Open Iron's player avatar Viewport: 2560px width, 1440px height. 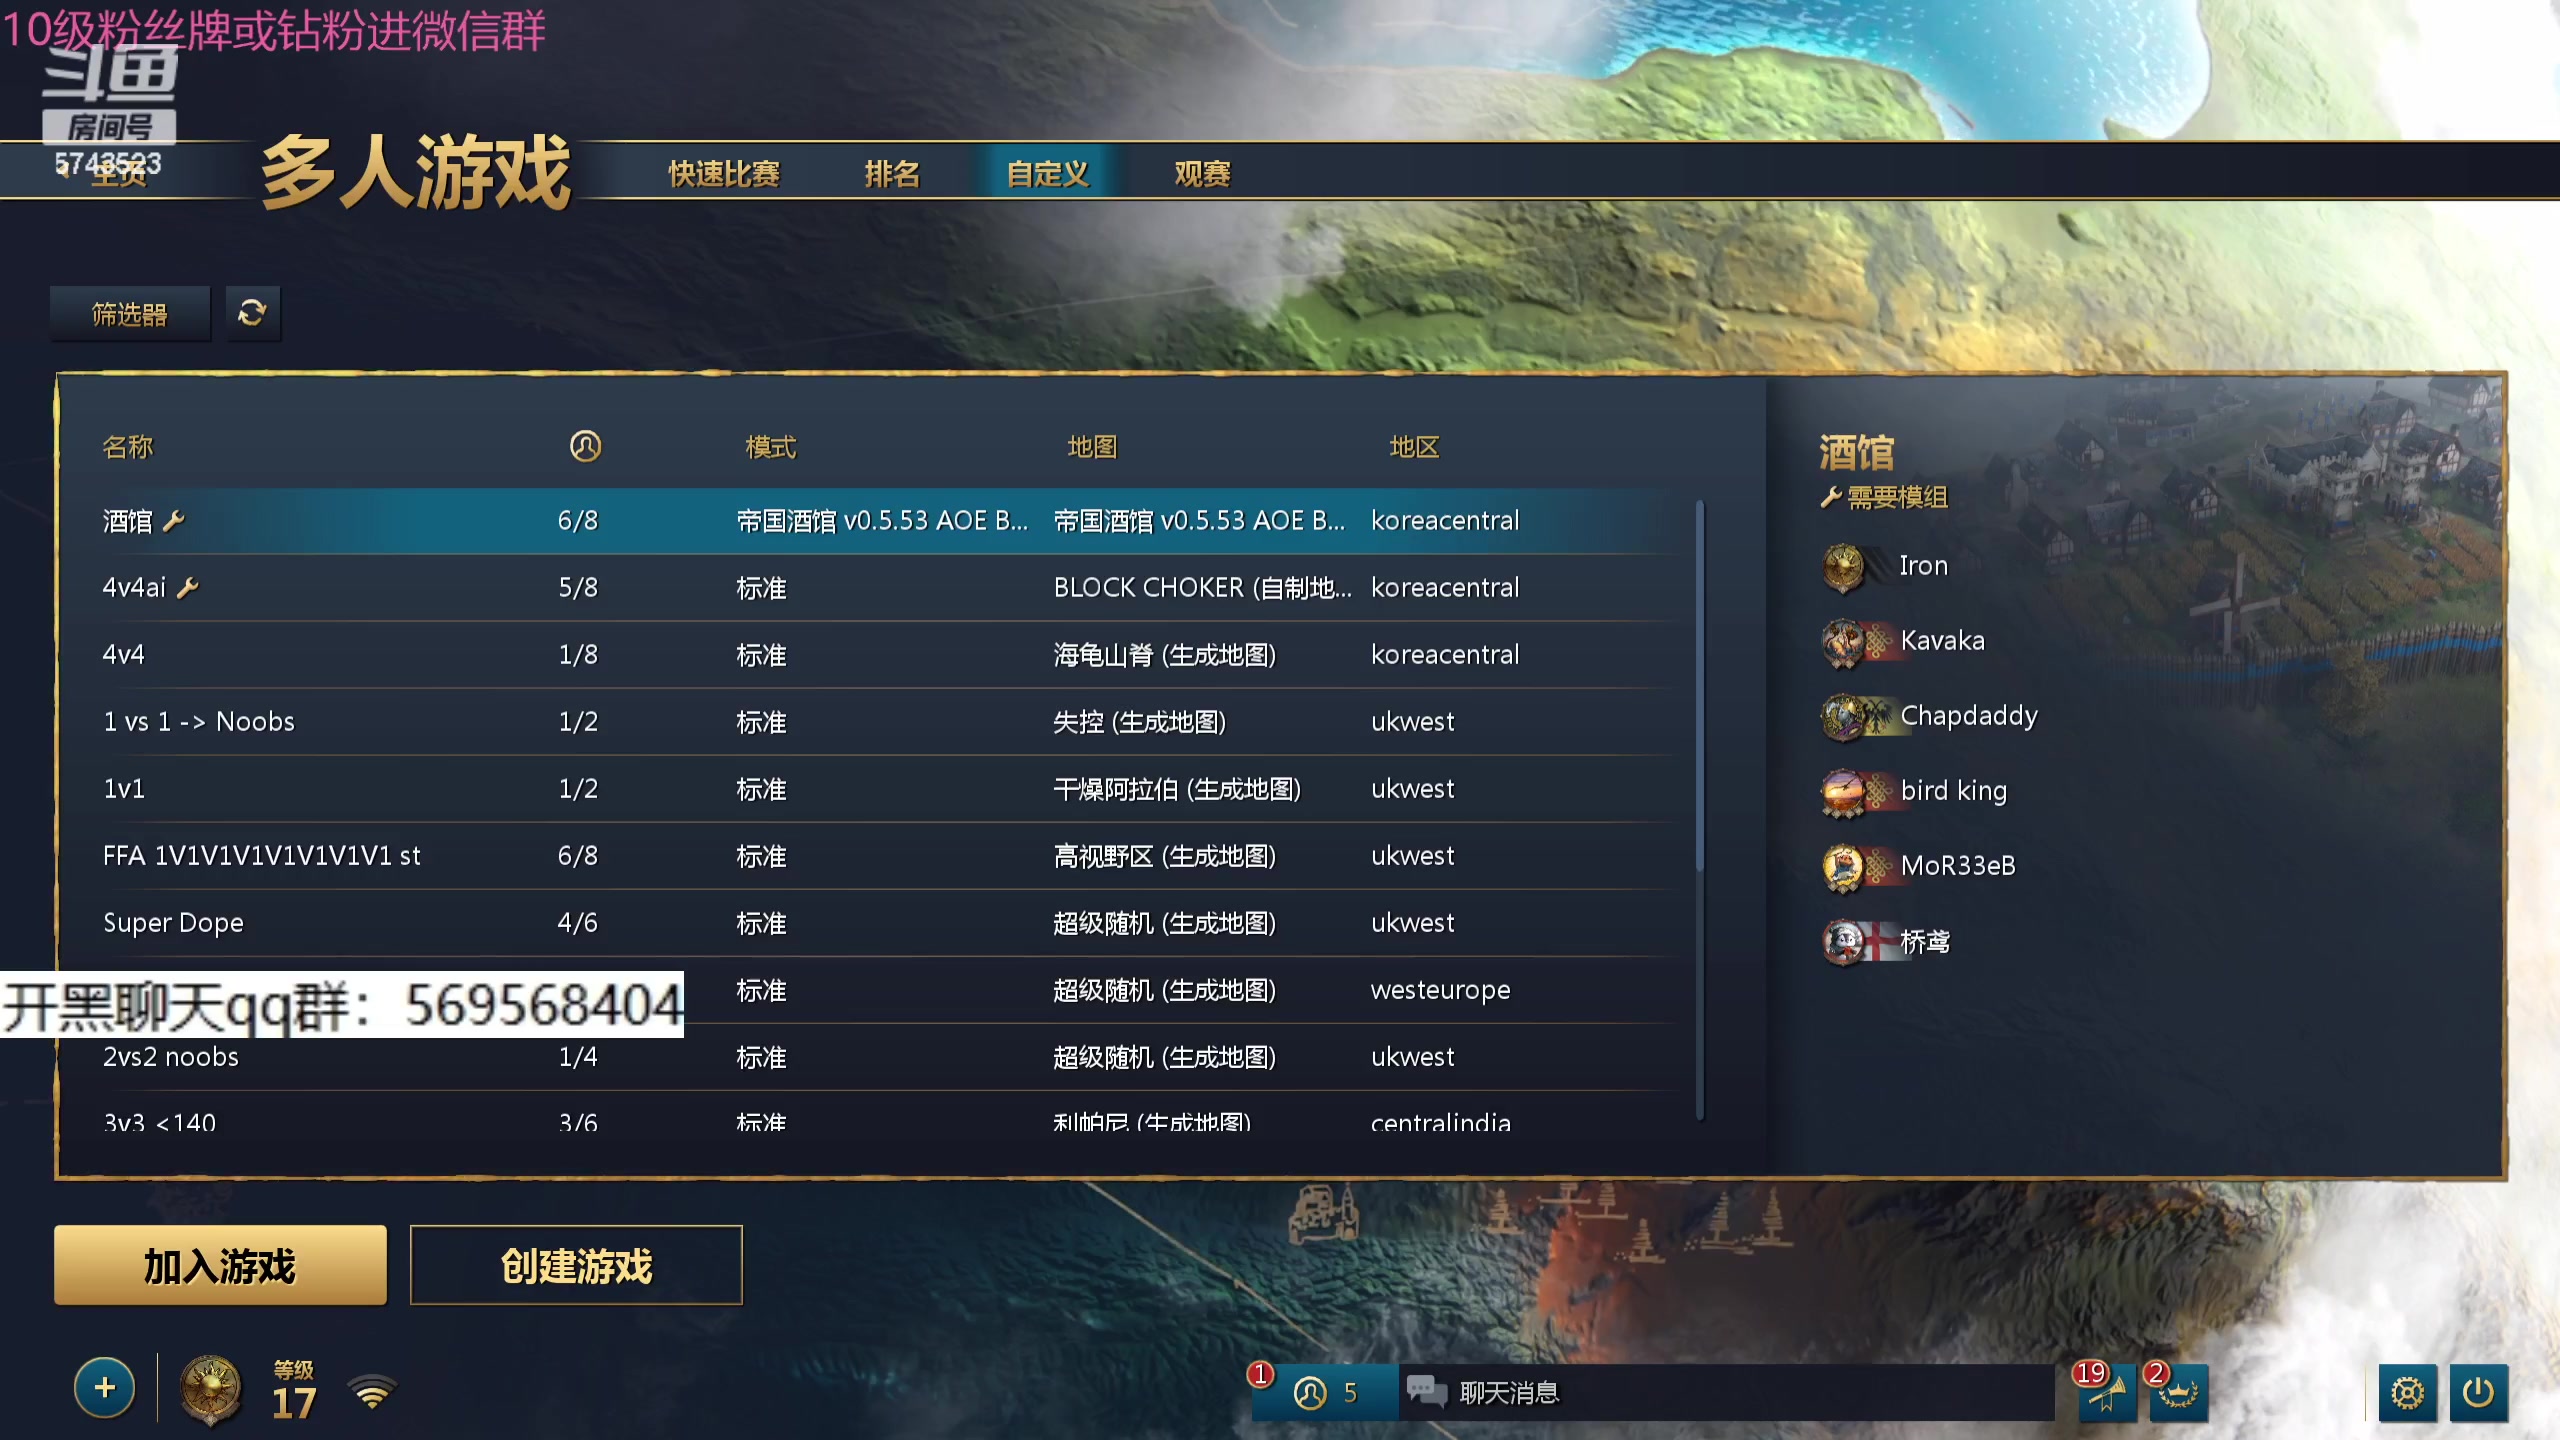tap(1843, 567)
